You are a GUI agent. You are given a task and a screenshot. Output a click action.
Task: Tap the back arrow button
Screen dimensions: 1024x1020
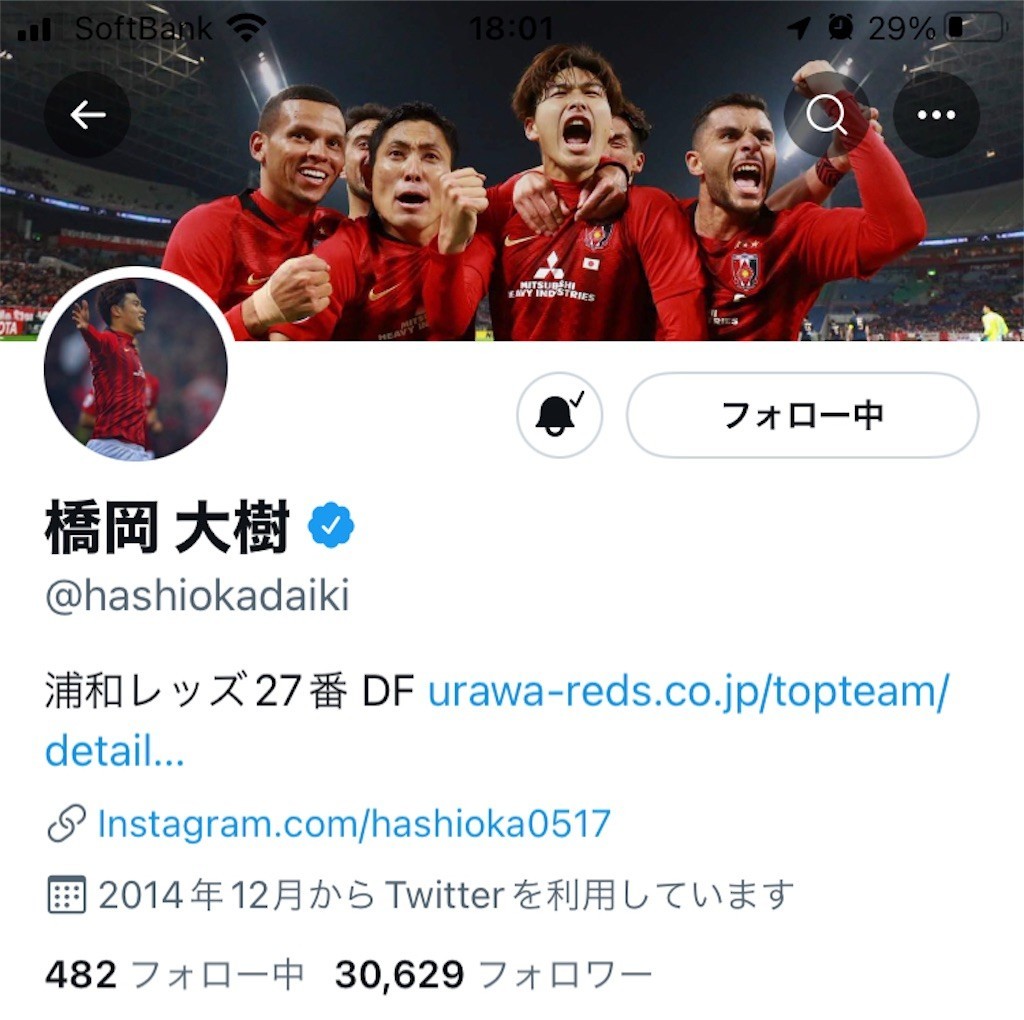87,115
